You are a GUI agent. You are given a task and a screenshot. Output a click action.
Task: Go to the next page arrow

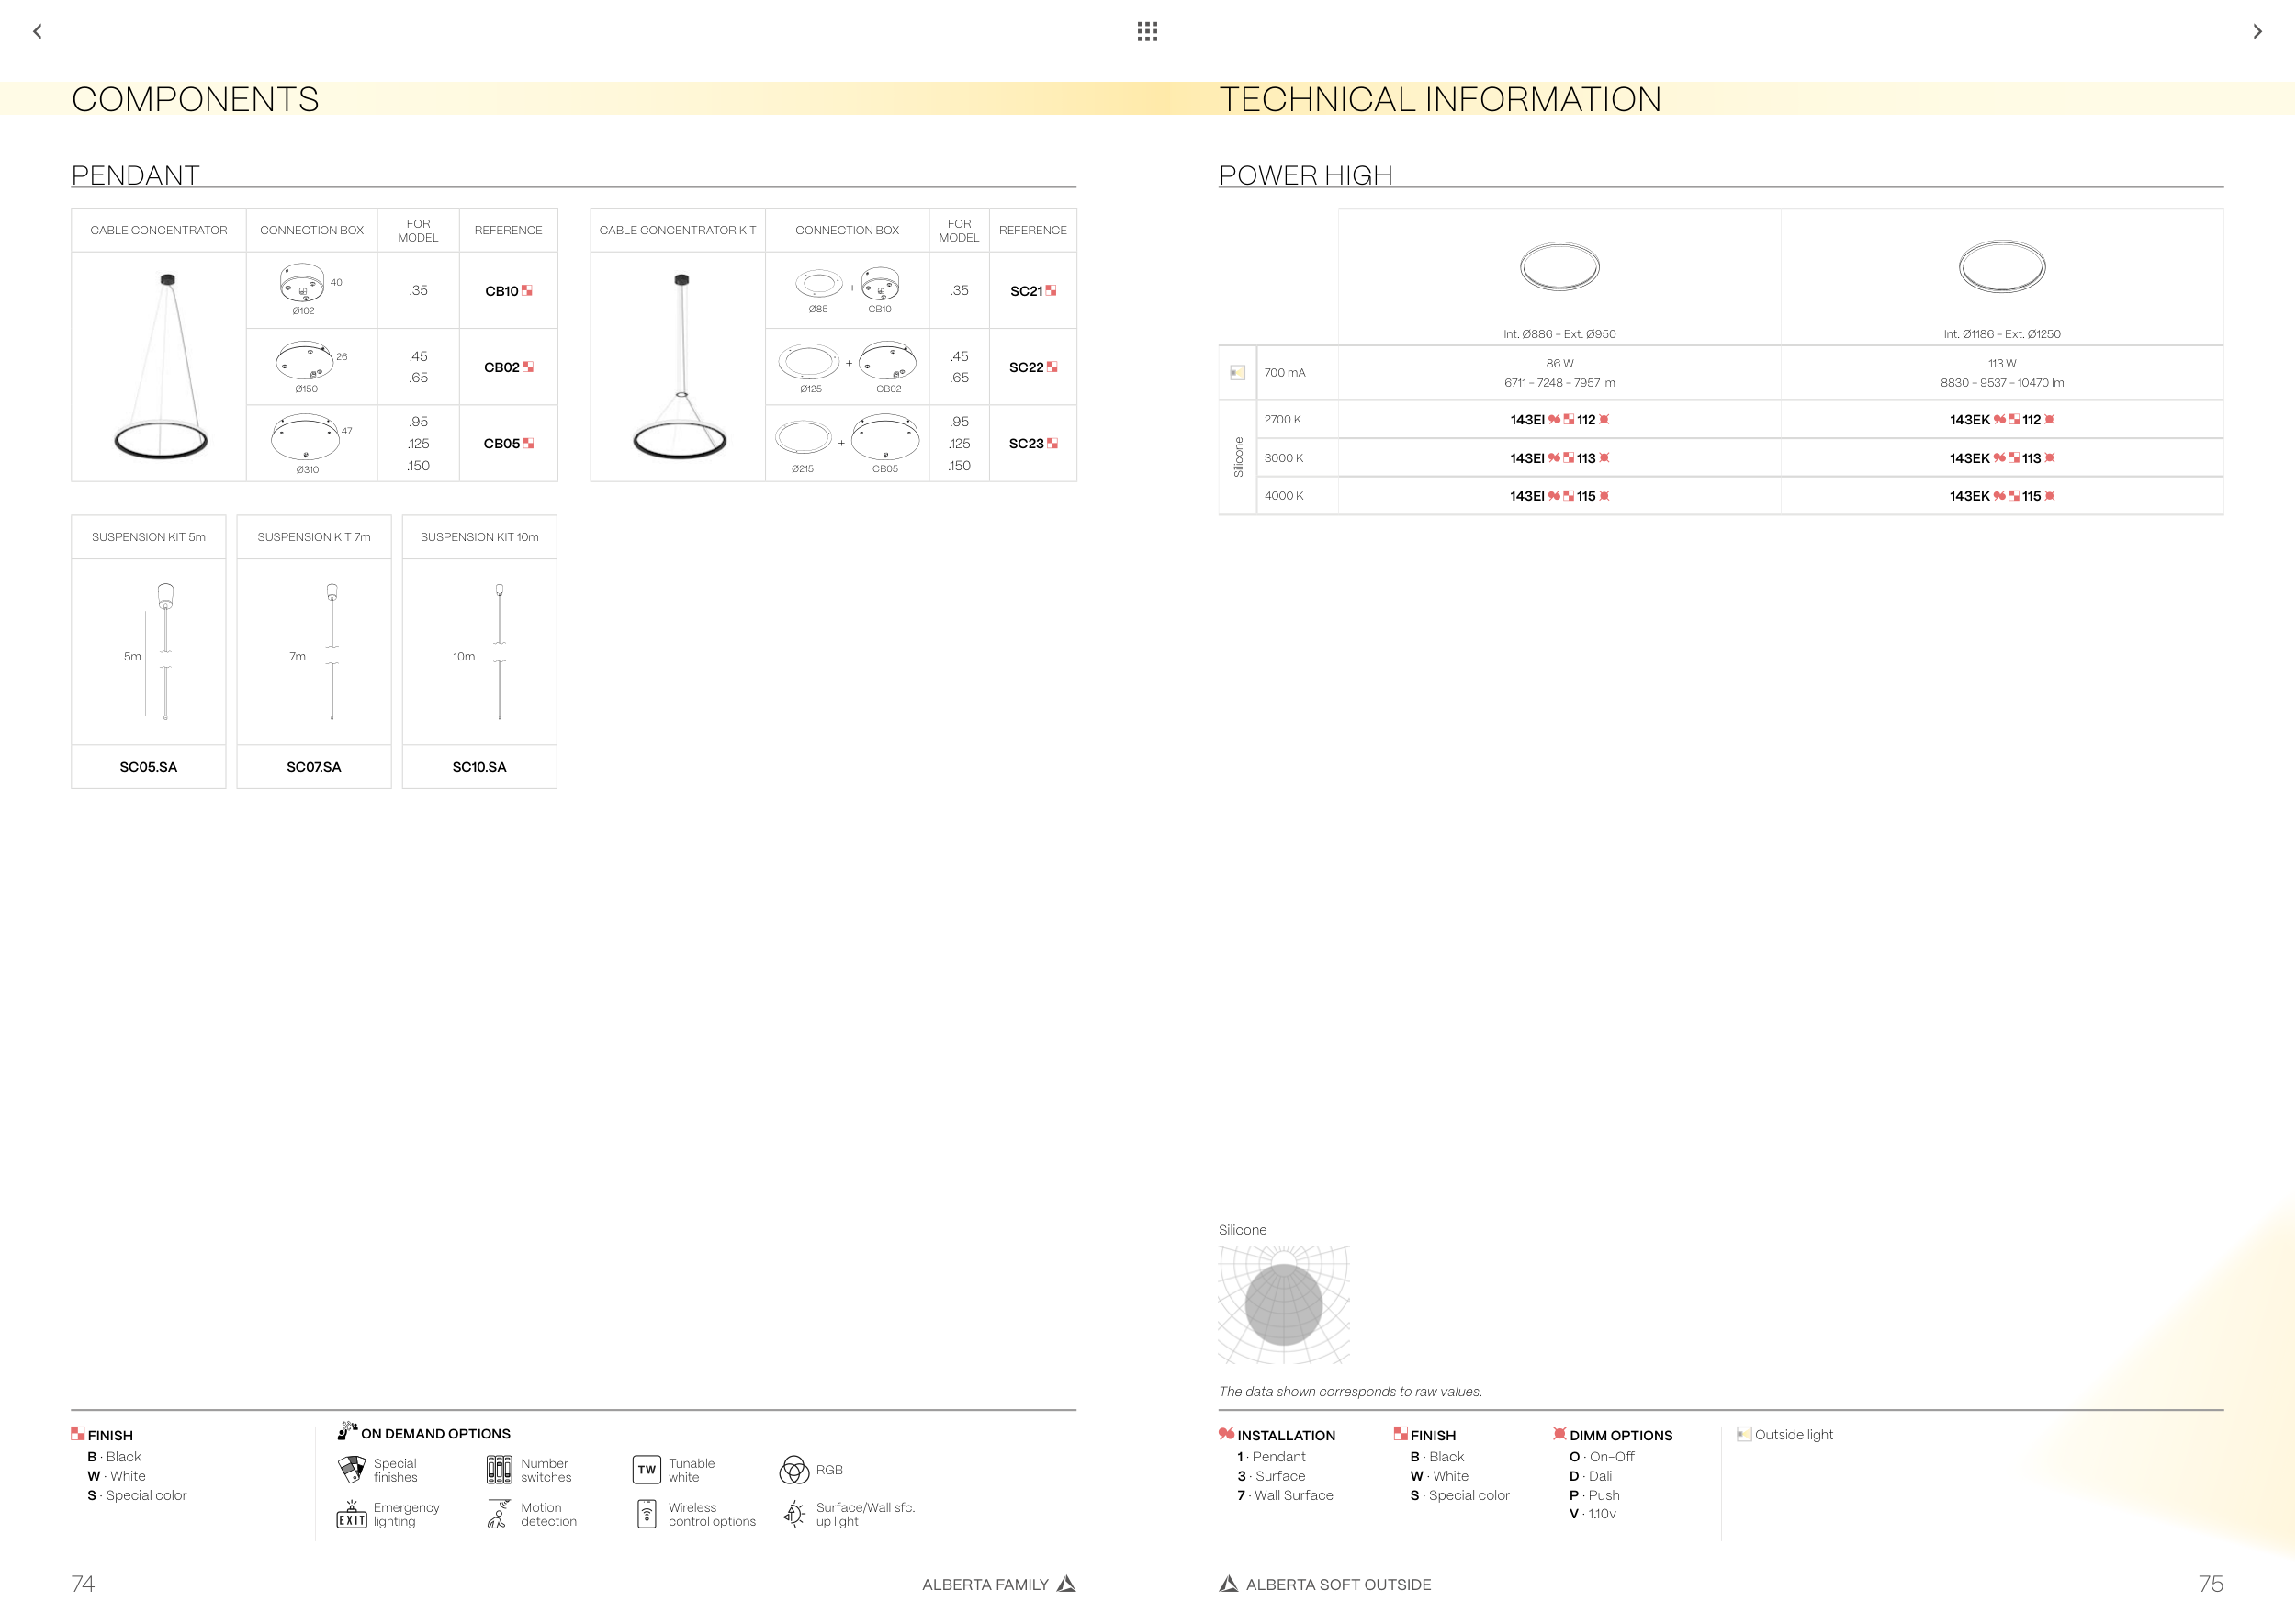tap(2257, 32)
